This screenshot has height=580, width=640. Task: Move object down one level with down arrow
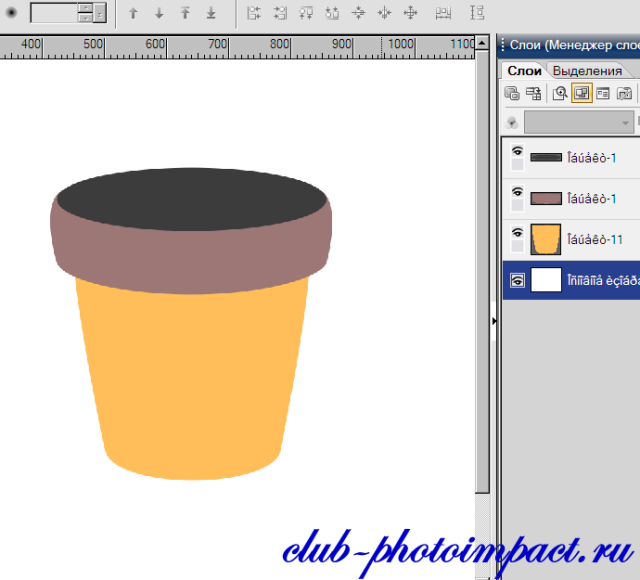(159, 13)
